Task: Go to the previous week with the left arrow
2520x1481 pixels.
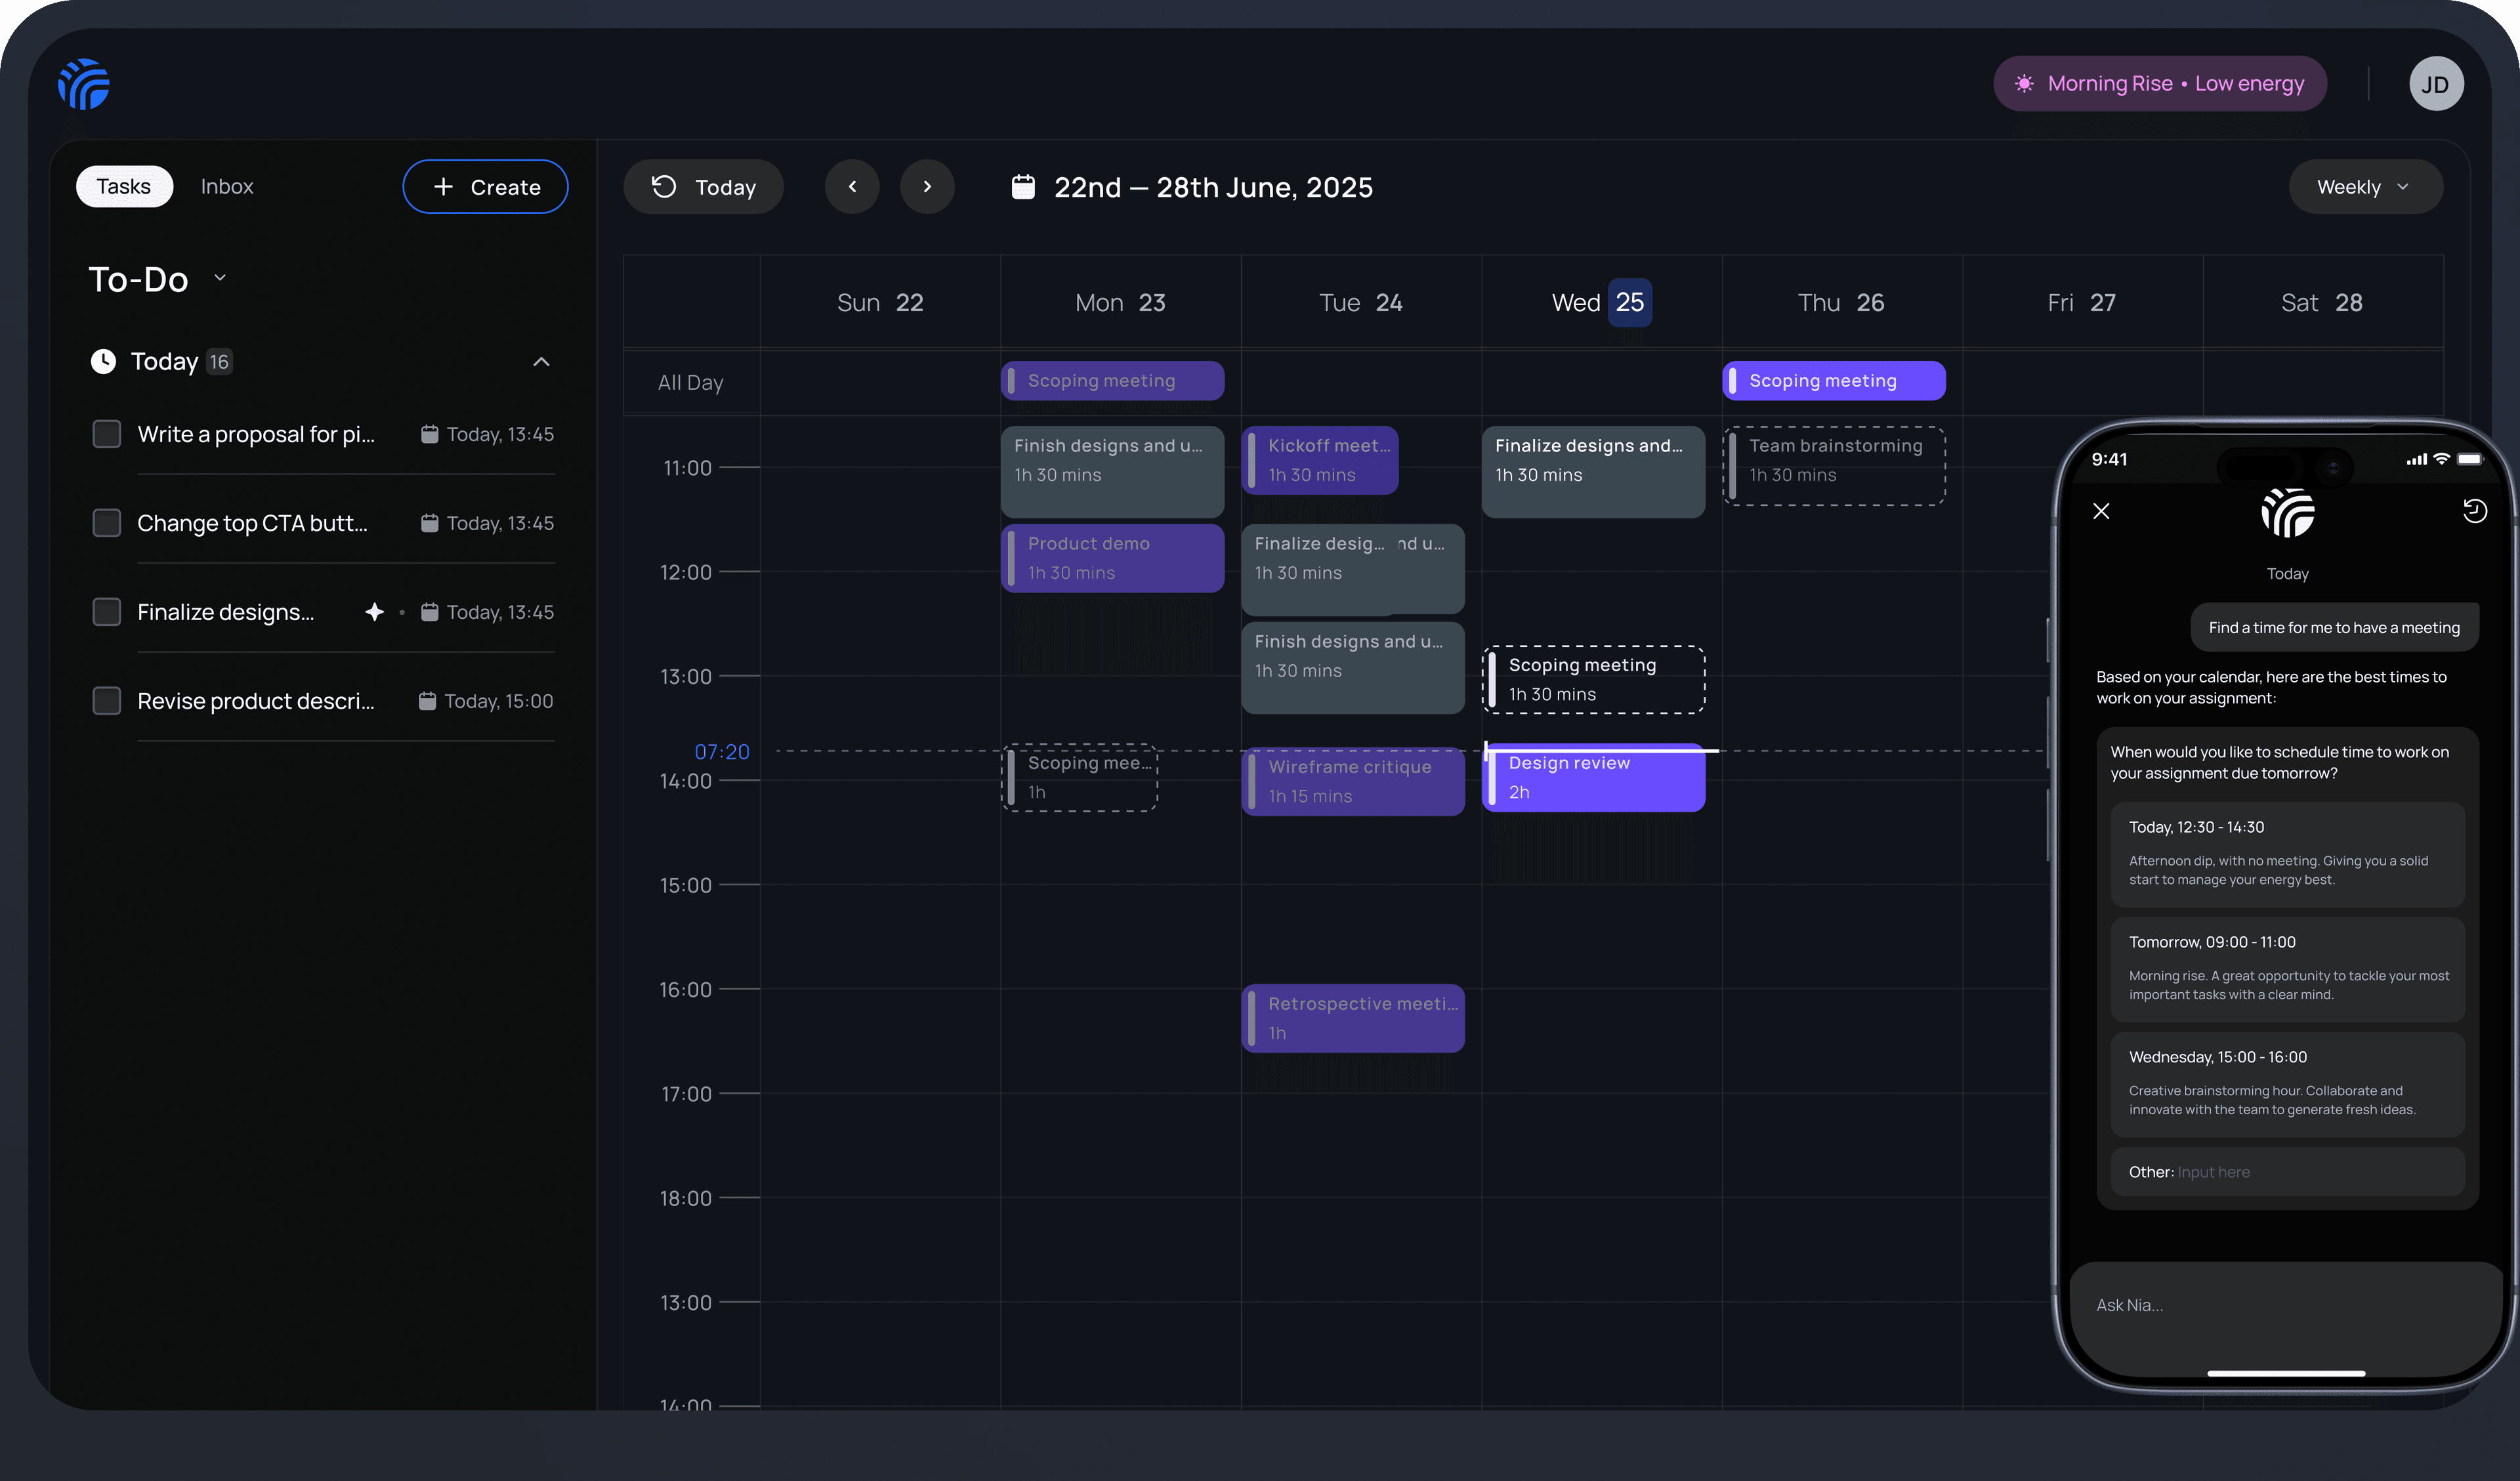Action: click(852, 186)
